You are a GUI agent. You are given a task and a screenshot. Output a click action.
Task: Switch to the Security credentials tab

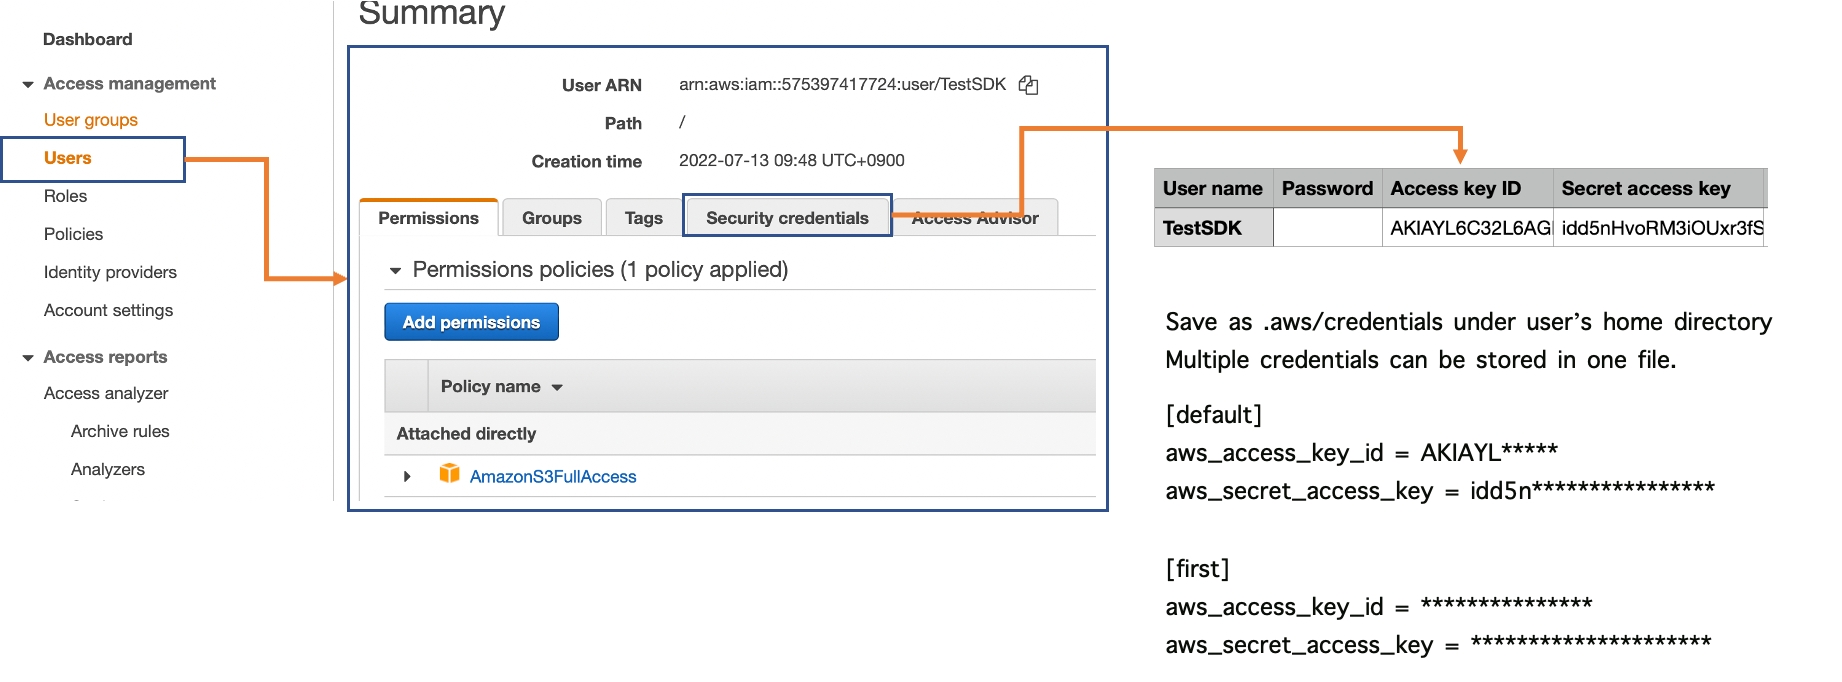click(x=787, y=218)
